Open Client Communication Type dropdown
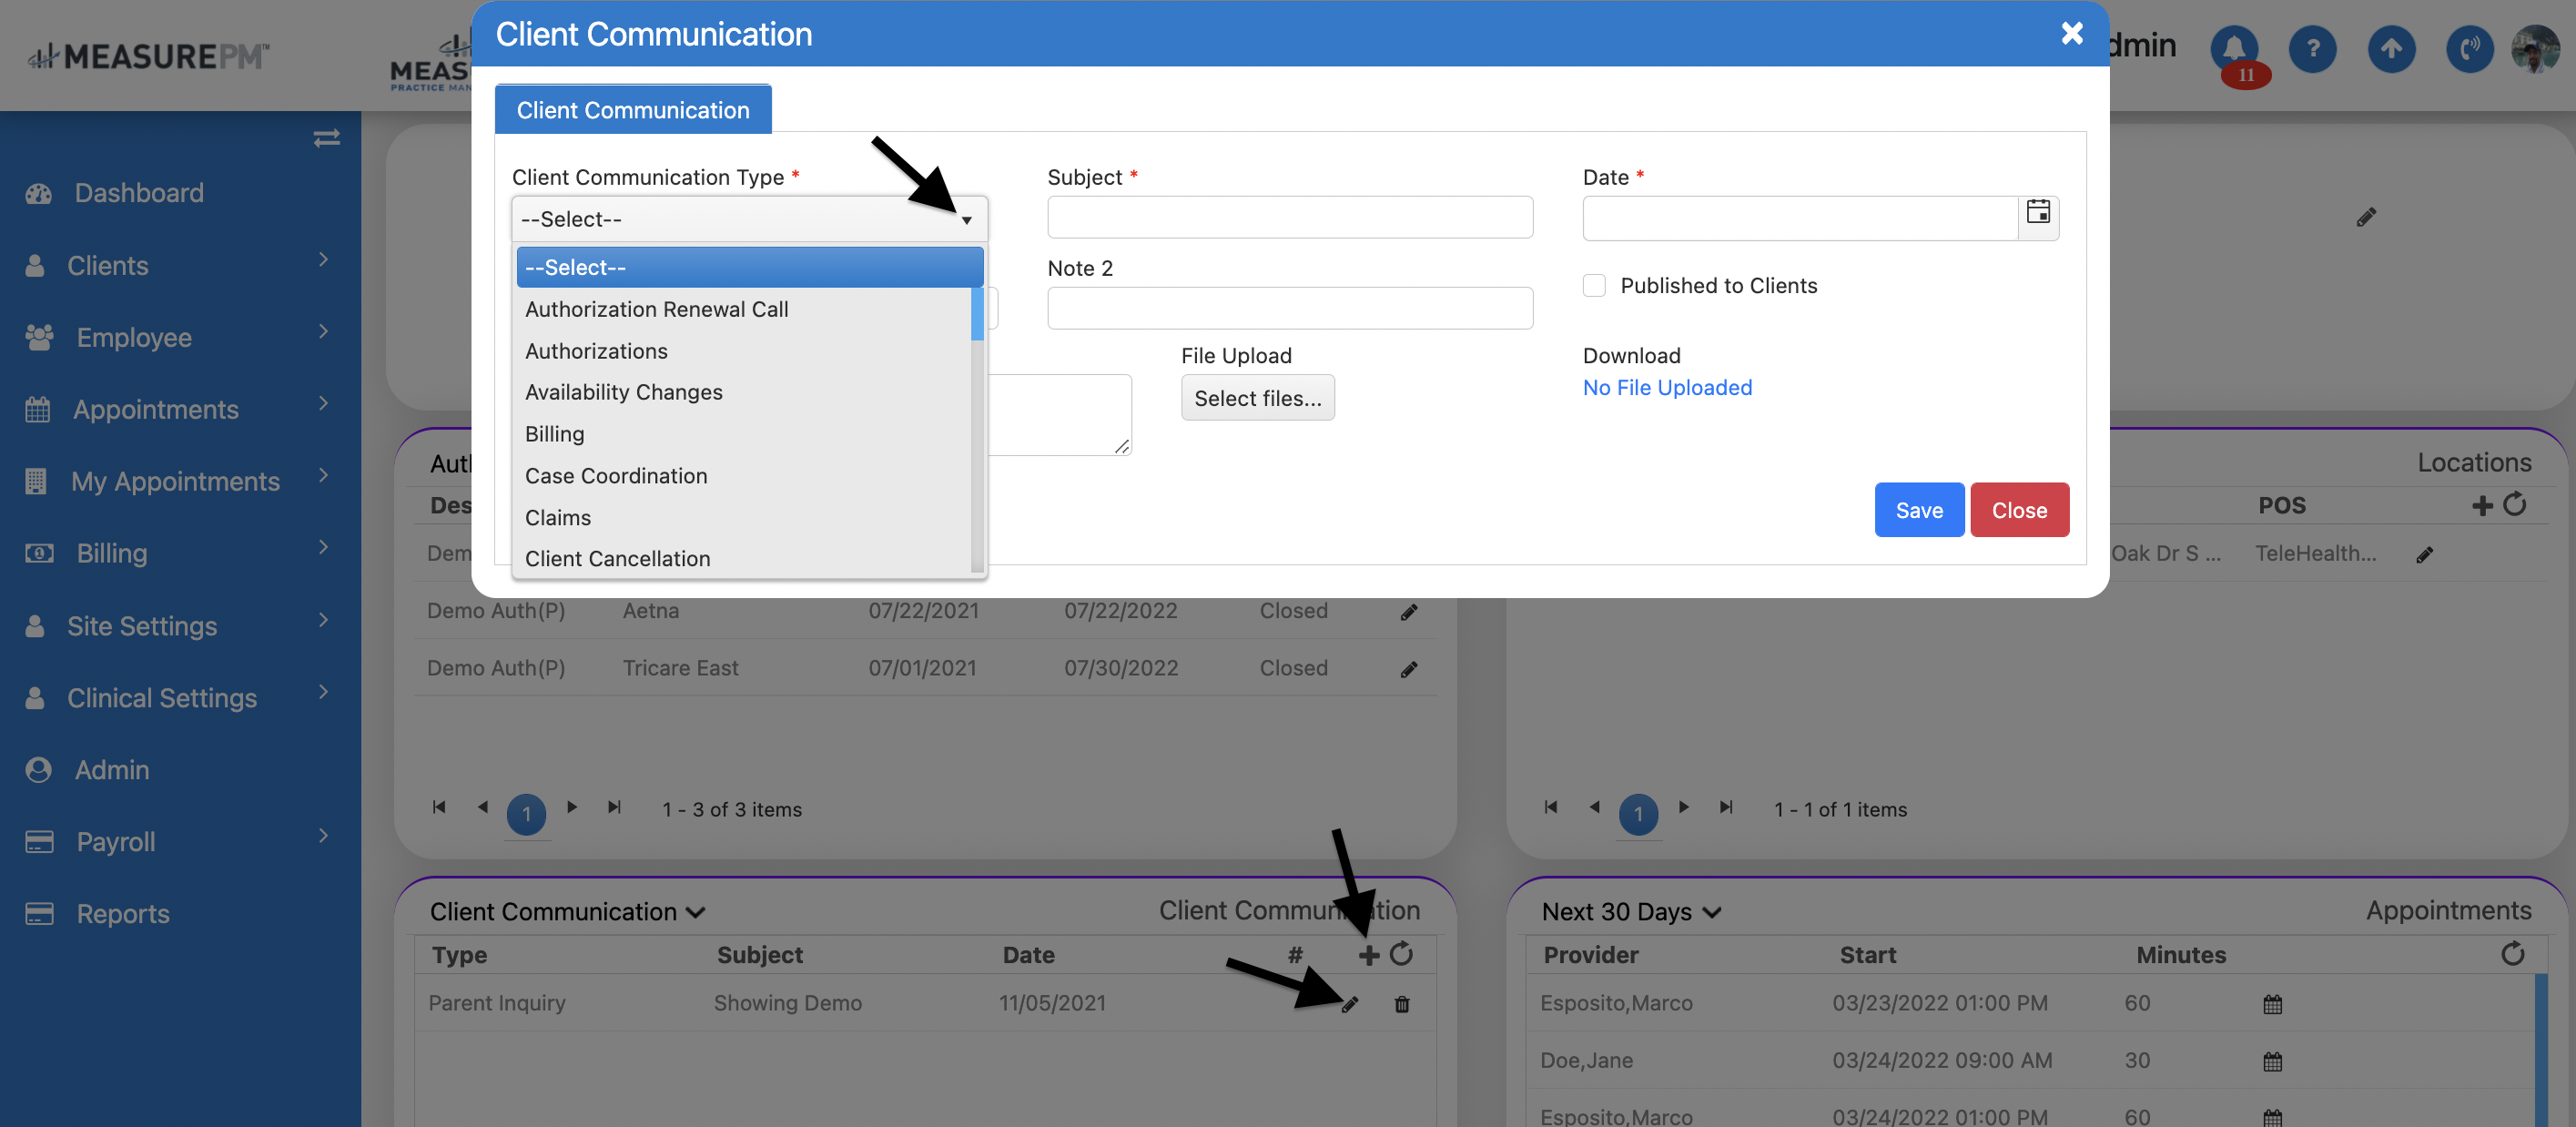 (748, 219)
